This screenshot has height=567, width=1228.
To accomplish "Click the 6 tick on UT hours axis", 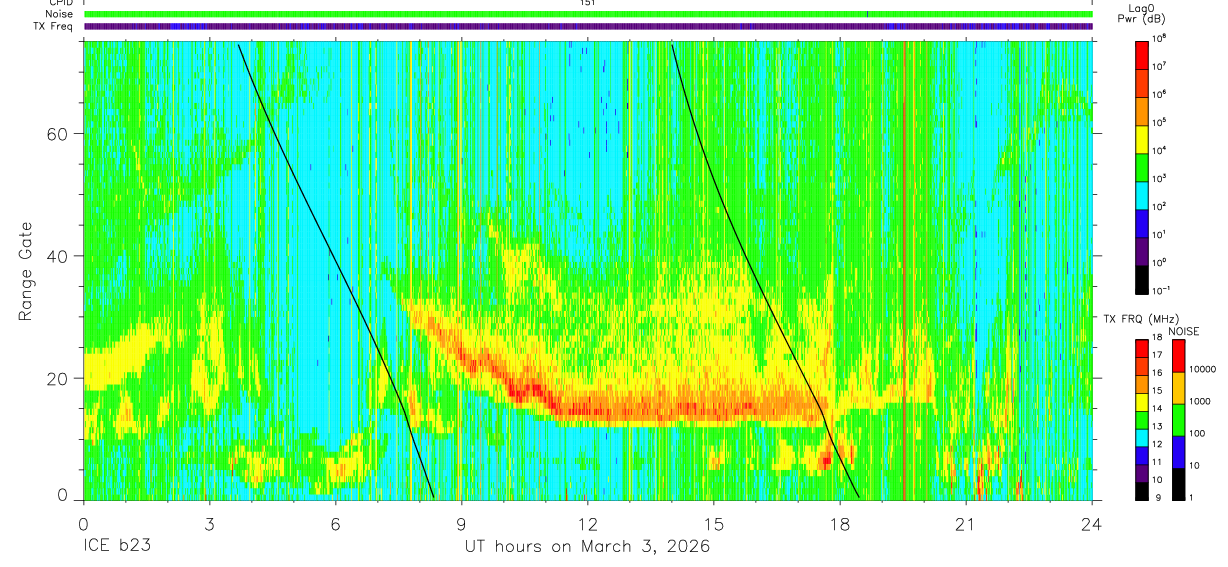I will tap(336, 524).
